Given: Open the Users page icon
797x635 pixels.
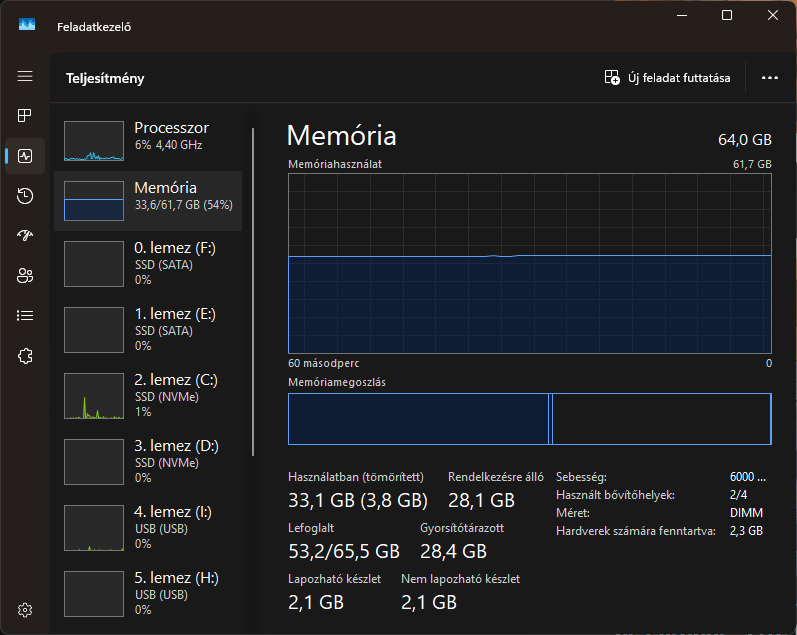Looking at the screenshot, I should pos(25,276).
